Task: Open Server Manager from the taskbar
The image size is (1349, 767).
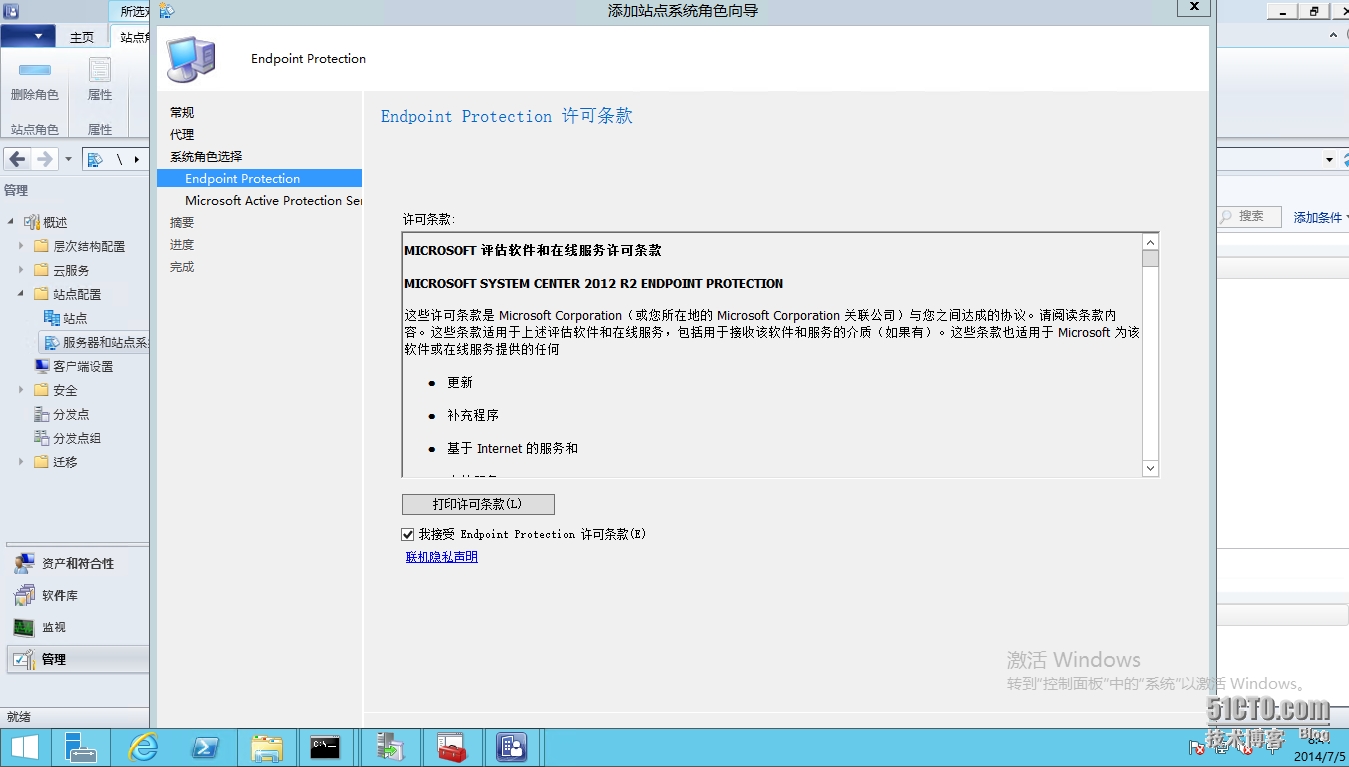Action: [x=80, y=747]
